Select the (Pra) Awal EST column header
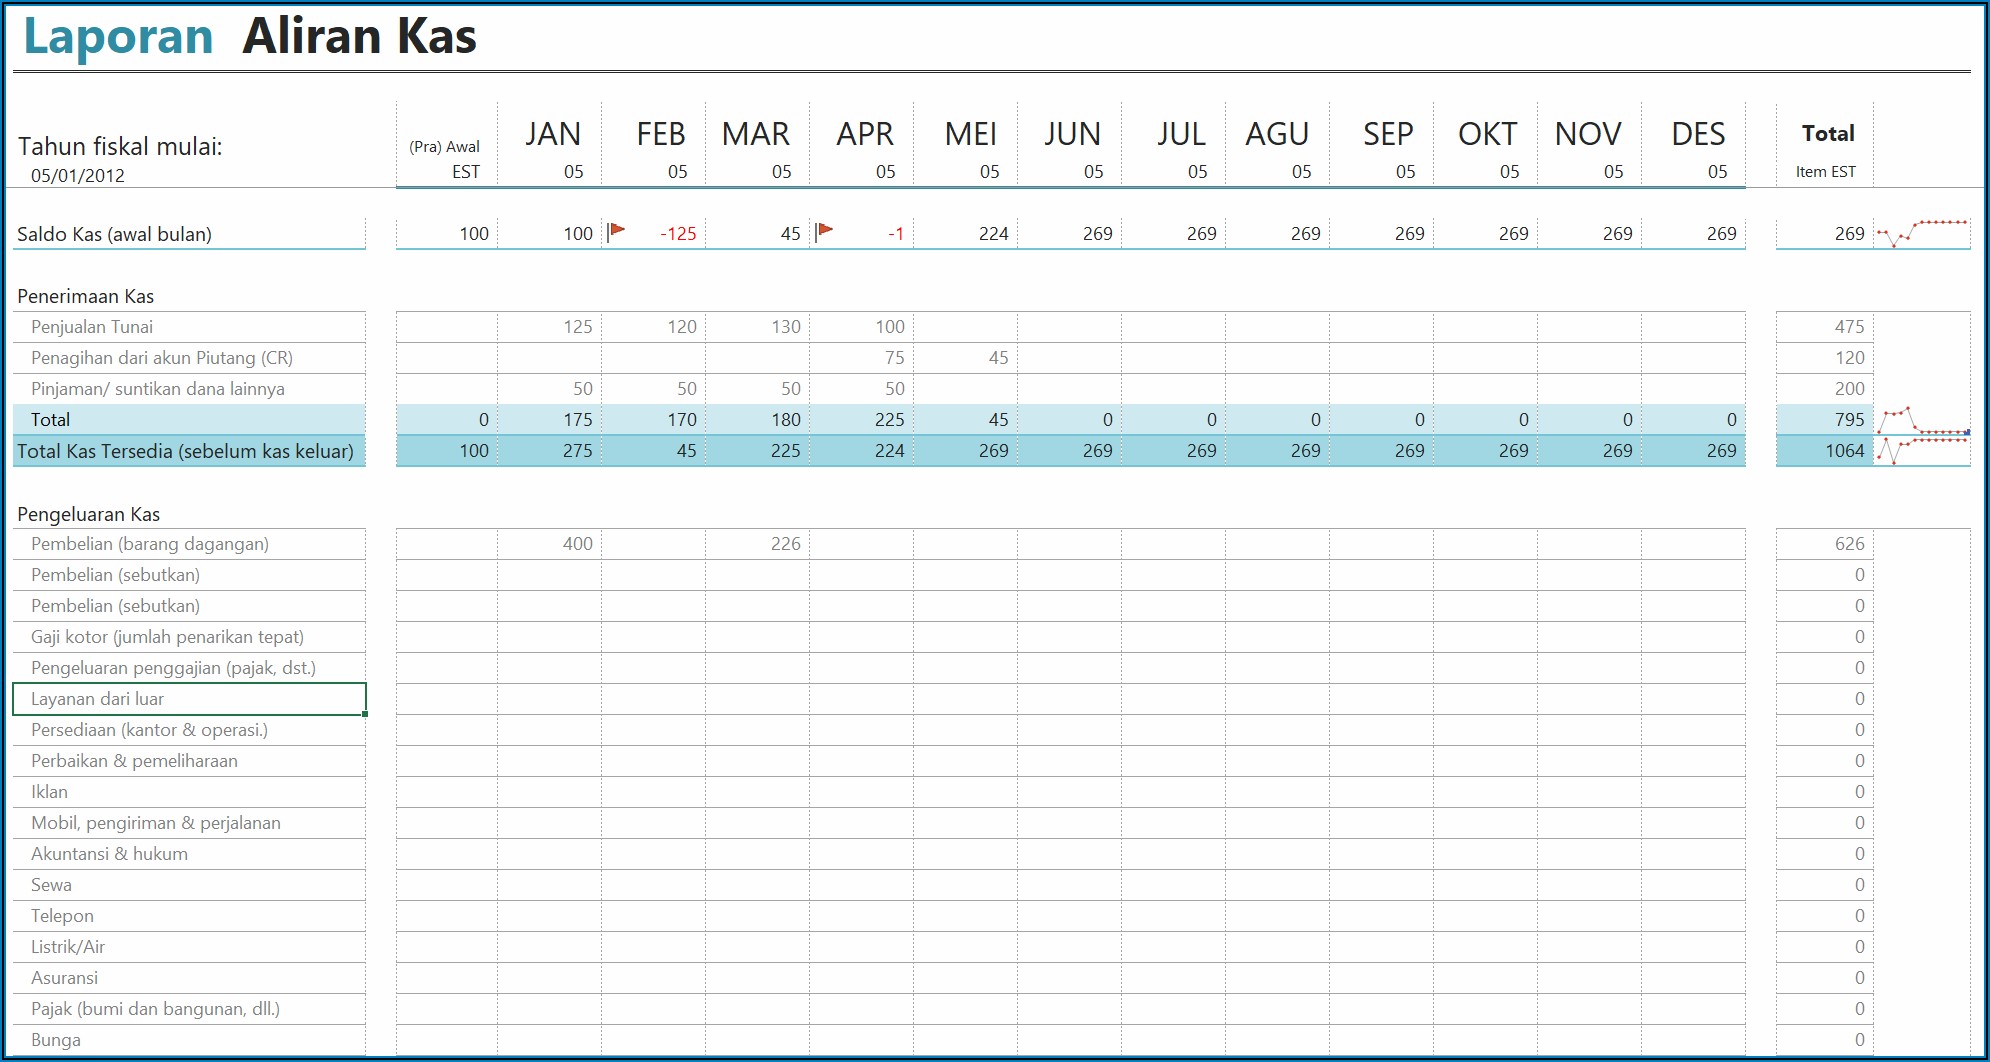This screenshot has width=1990, height=1062. pyautogui.click(x=447, y=158)
